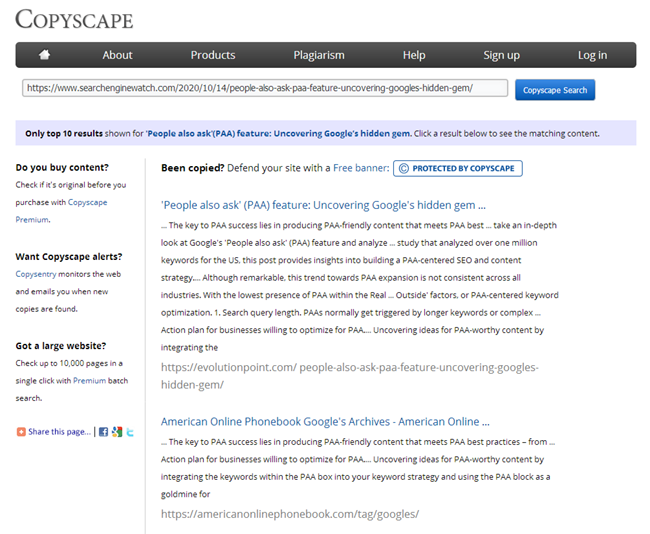This screenshot has width=650, height=534.
Task: Open the About menu item
Action: (117, 55)
